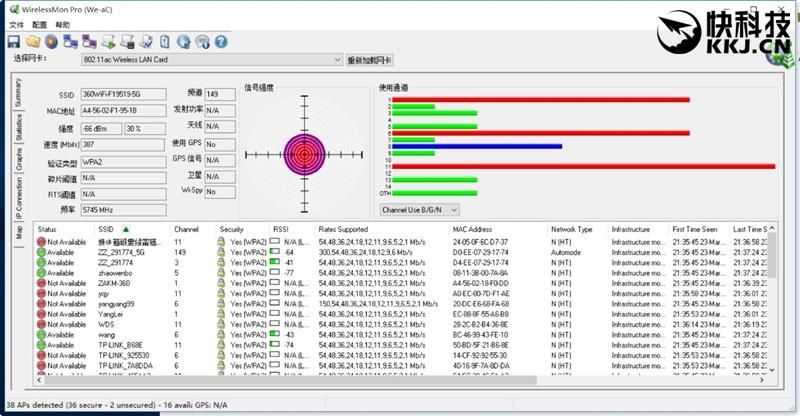Open the 帮助 menu
Screen dimensions: 800x416
[62, 25]
